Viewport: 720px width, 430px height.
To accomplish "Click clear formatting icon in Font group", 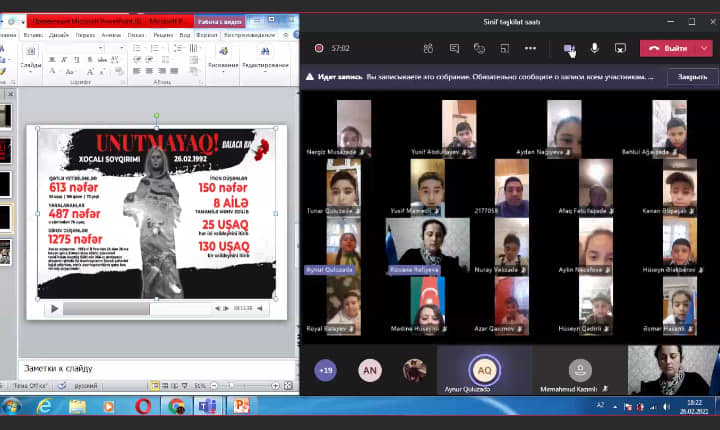I will tap(118, 71).
